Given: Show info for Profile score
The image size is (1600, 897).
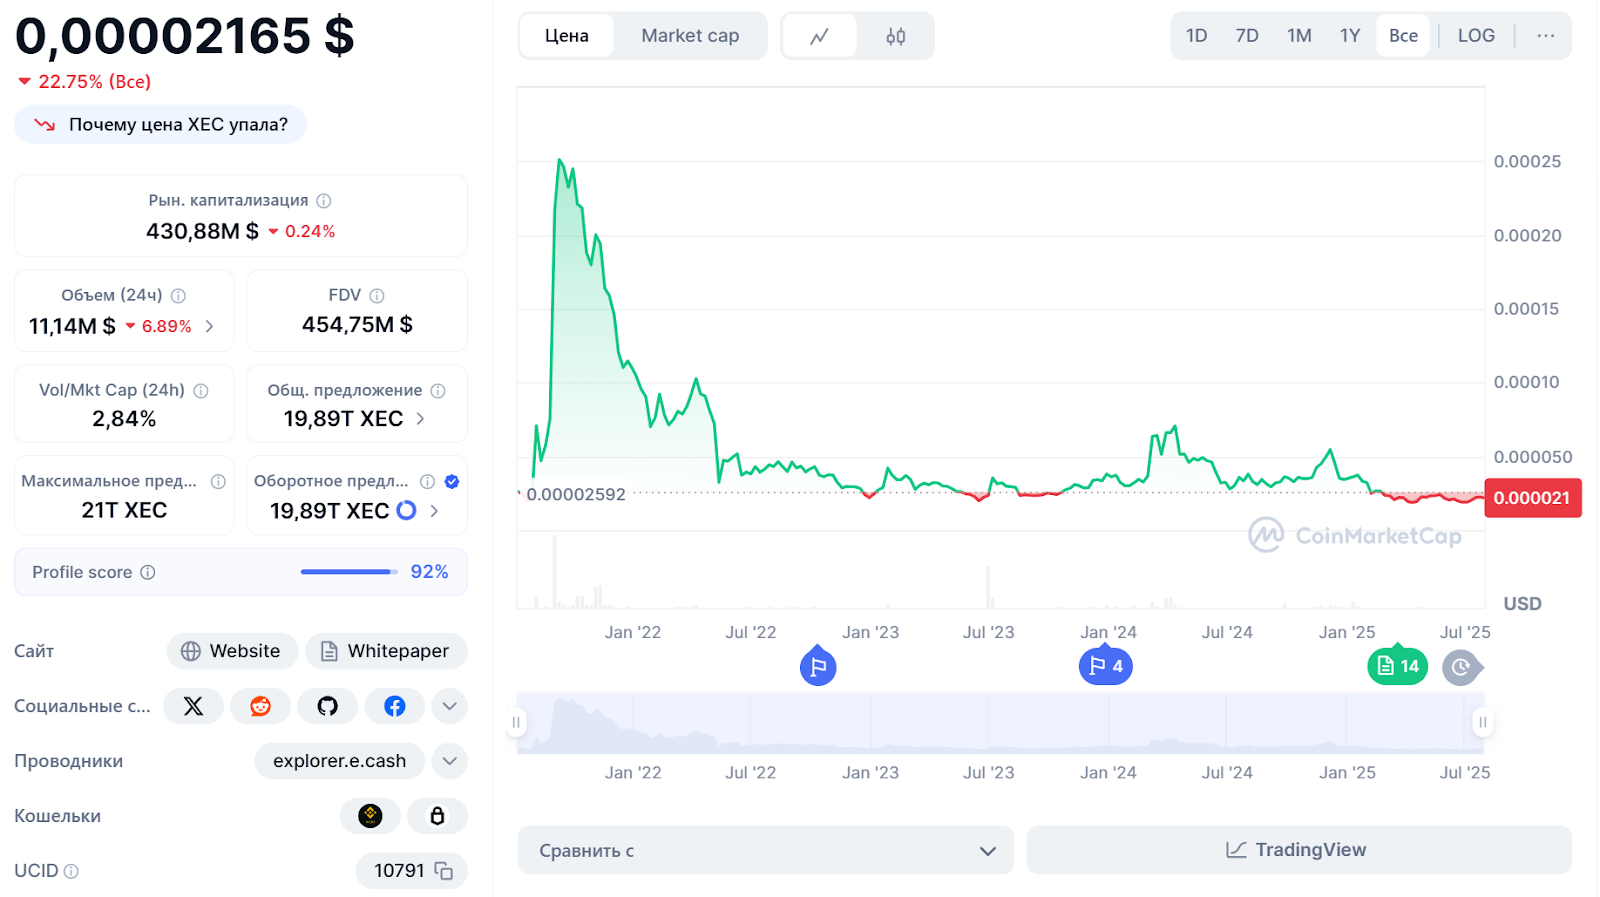Looking at the screenshot, I should point(148,572).
